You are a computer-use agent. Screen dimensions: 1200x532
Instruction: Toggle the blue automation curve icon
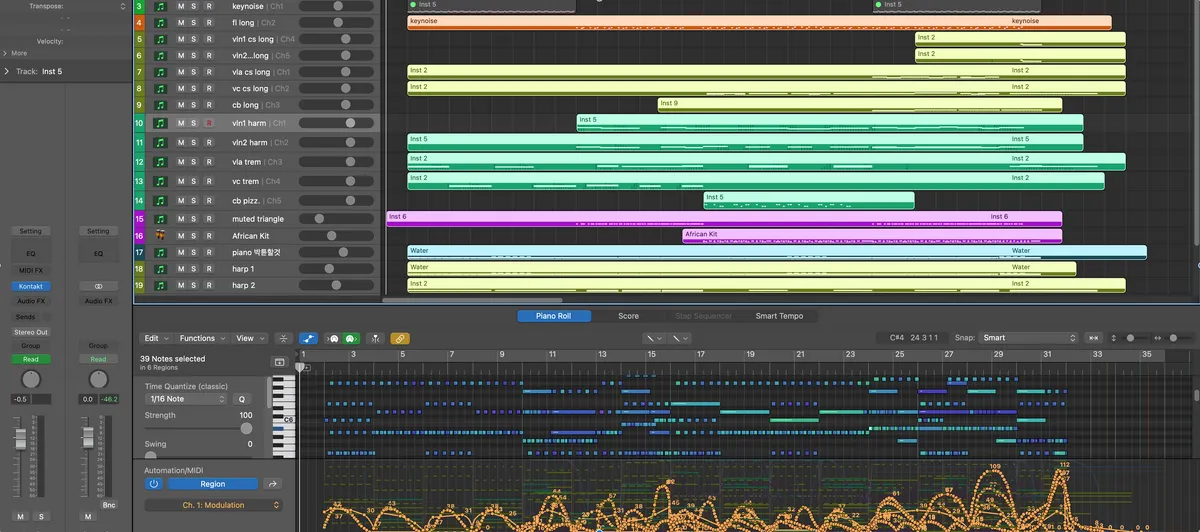click(309, 339)
